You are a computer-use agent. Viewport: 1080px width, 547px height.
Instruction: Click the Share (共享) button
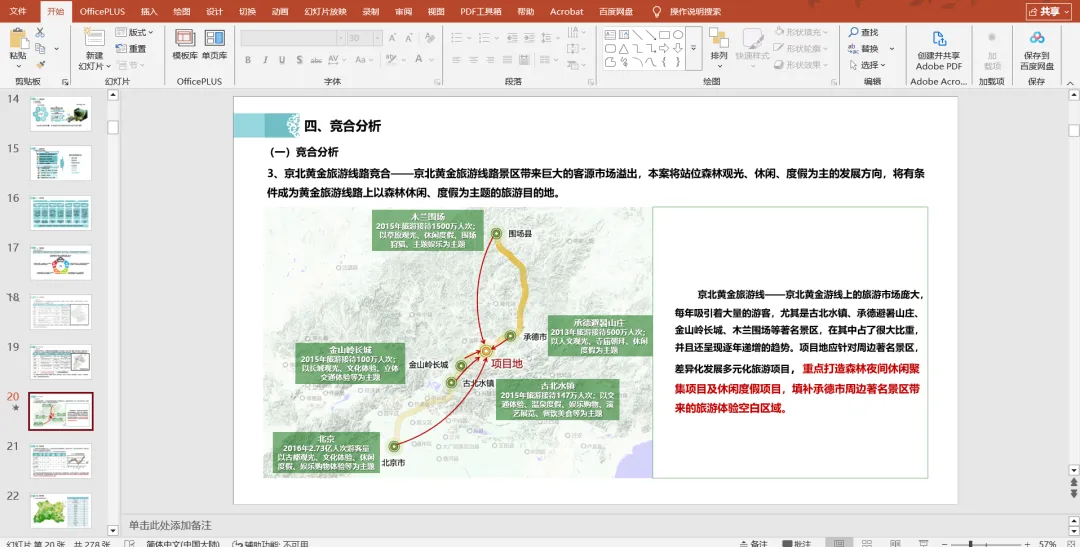pos(1049,12)
